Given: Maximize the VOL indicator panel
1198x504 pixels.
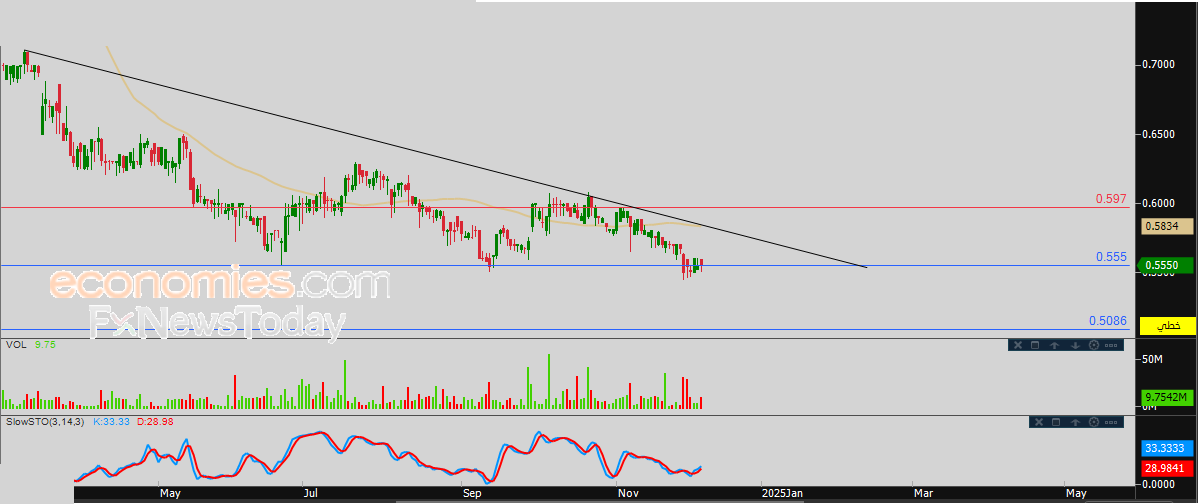Looking at the screenshot, I should coord(1035,345).
